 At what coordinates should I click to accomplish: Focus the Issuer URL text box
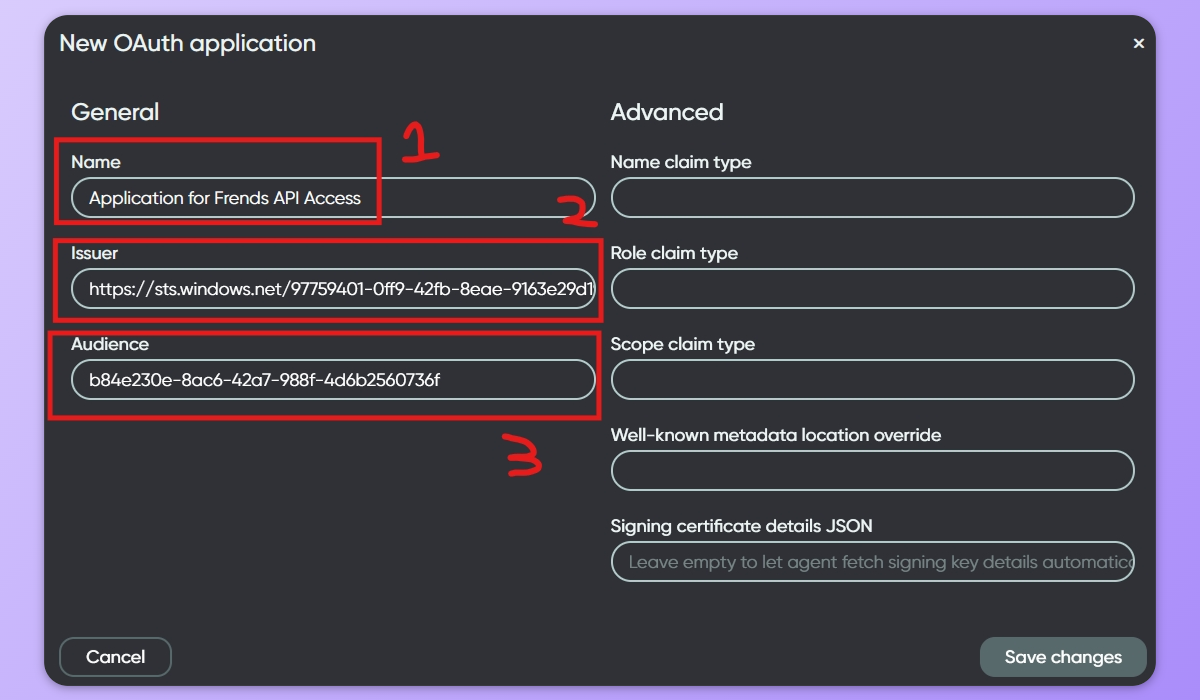click(x=333, y=289)
